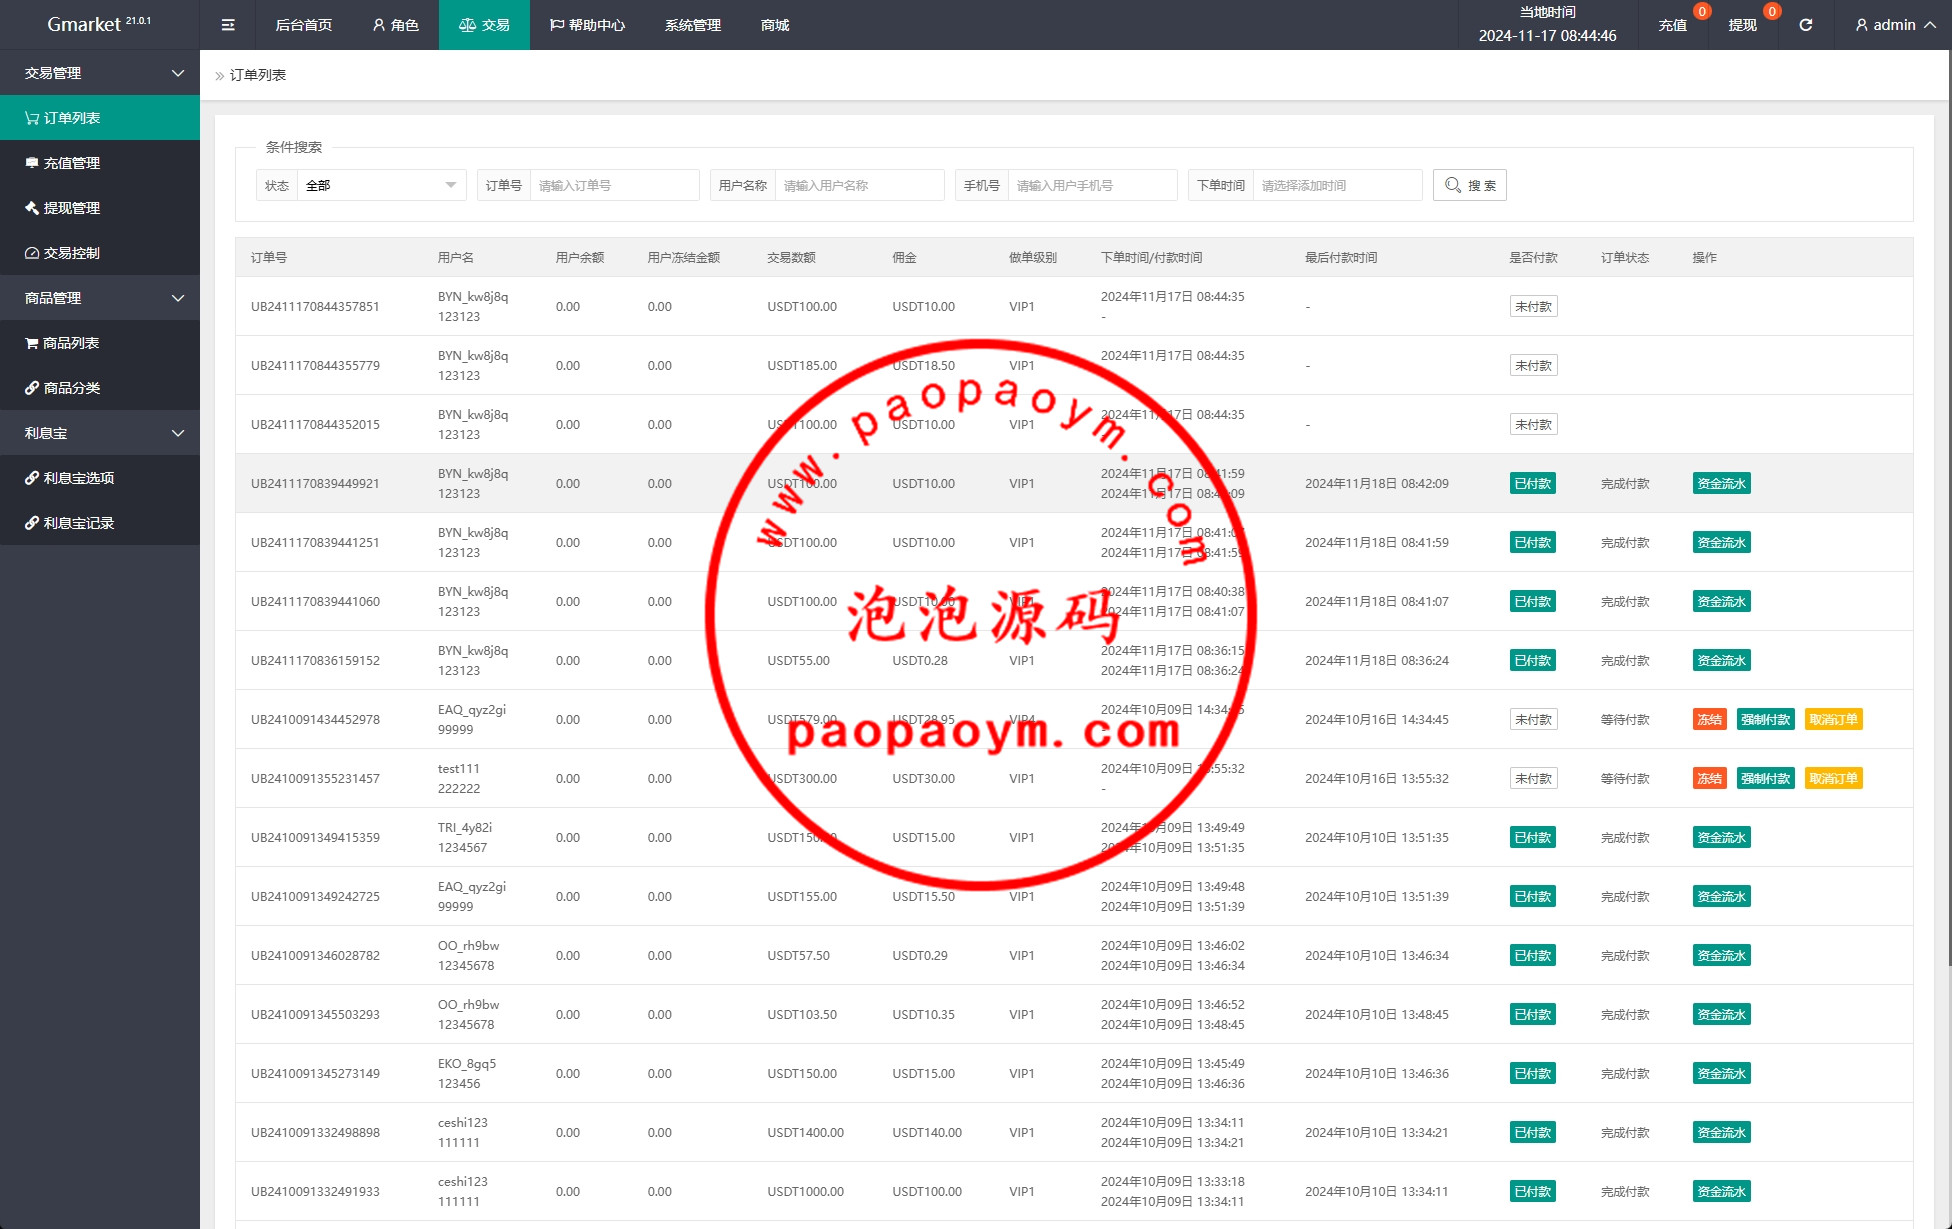Switch to the 系统管理 top tab
The image size is (1952, 1229).
692,25
